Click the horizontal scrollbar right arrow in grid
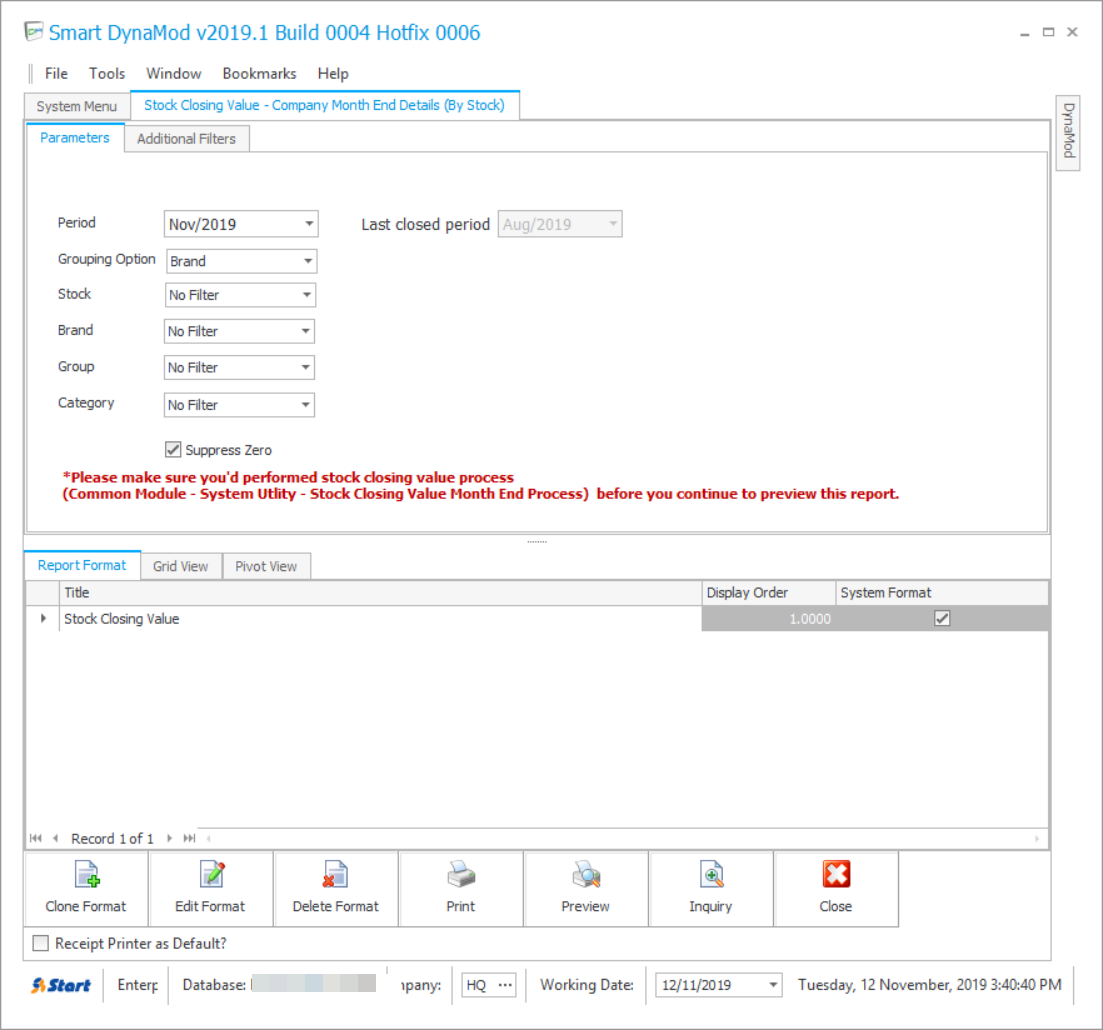Image resolution: width=1103 pixels, height=1030 pixels. pyautogui.click(x=1037, y=838)
